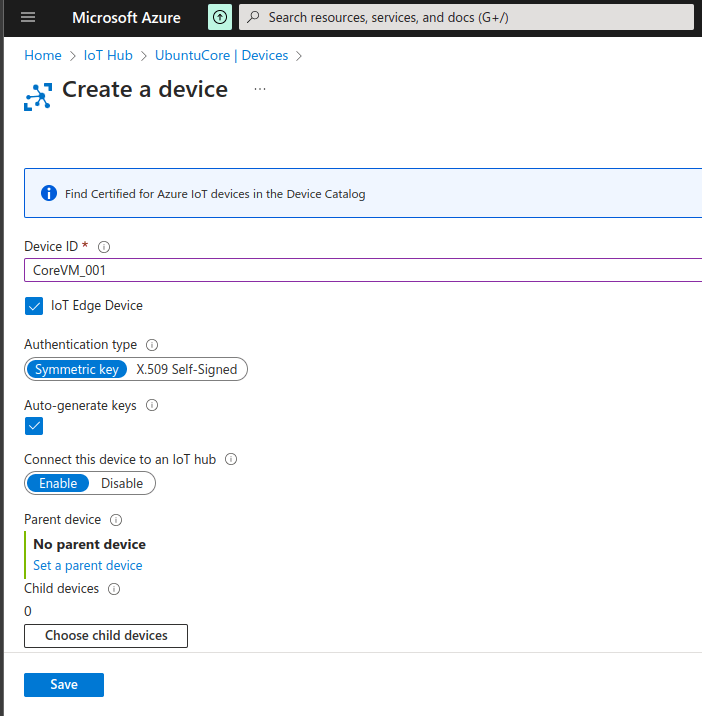Show info tooltip for Child devices
Viewport: 702px width, 716px height.
(114, 589)
